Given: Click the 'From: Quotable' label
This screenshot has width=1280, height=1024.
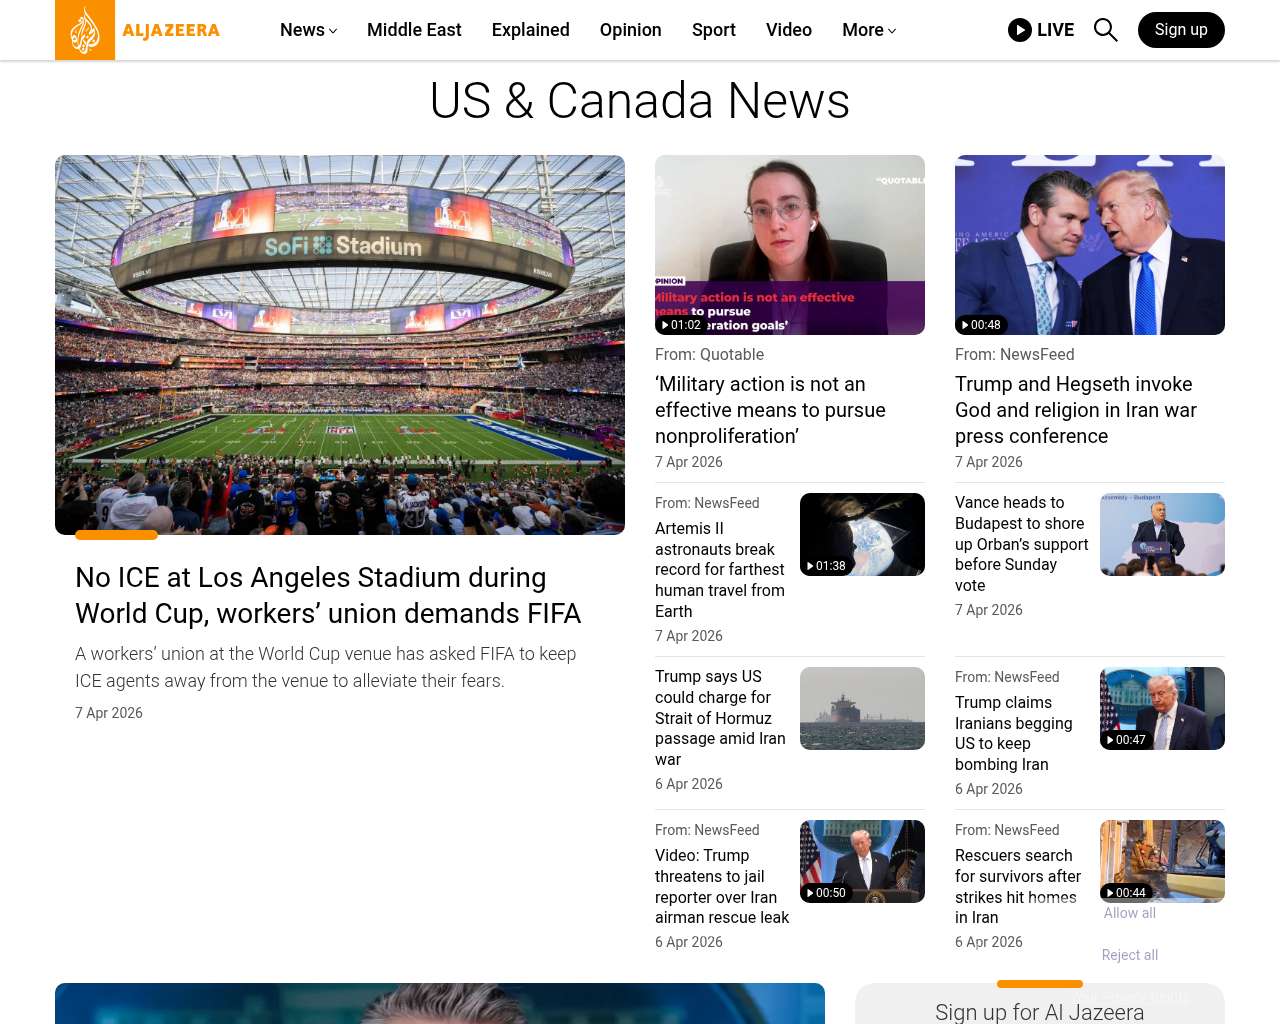Looking at the screenshot, I should (x=709, y=354).
